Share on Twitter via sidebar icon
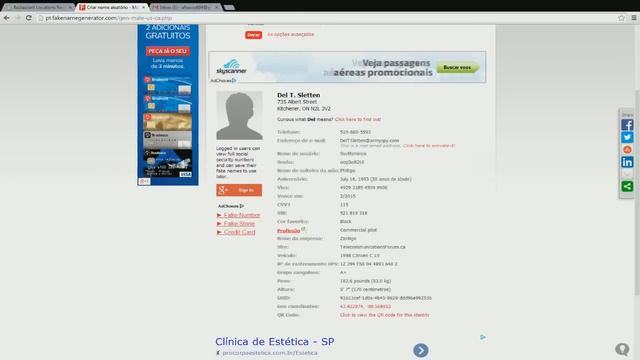 627,137
